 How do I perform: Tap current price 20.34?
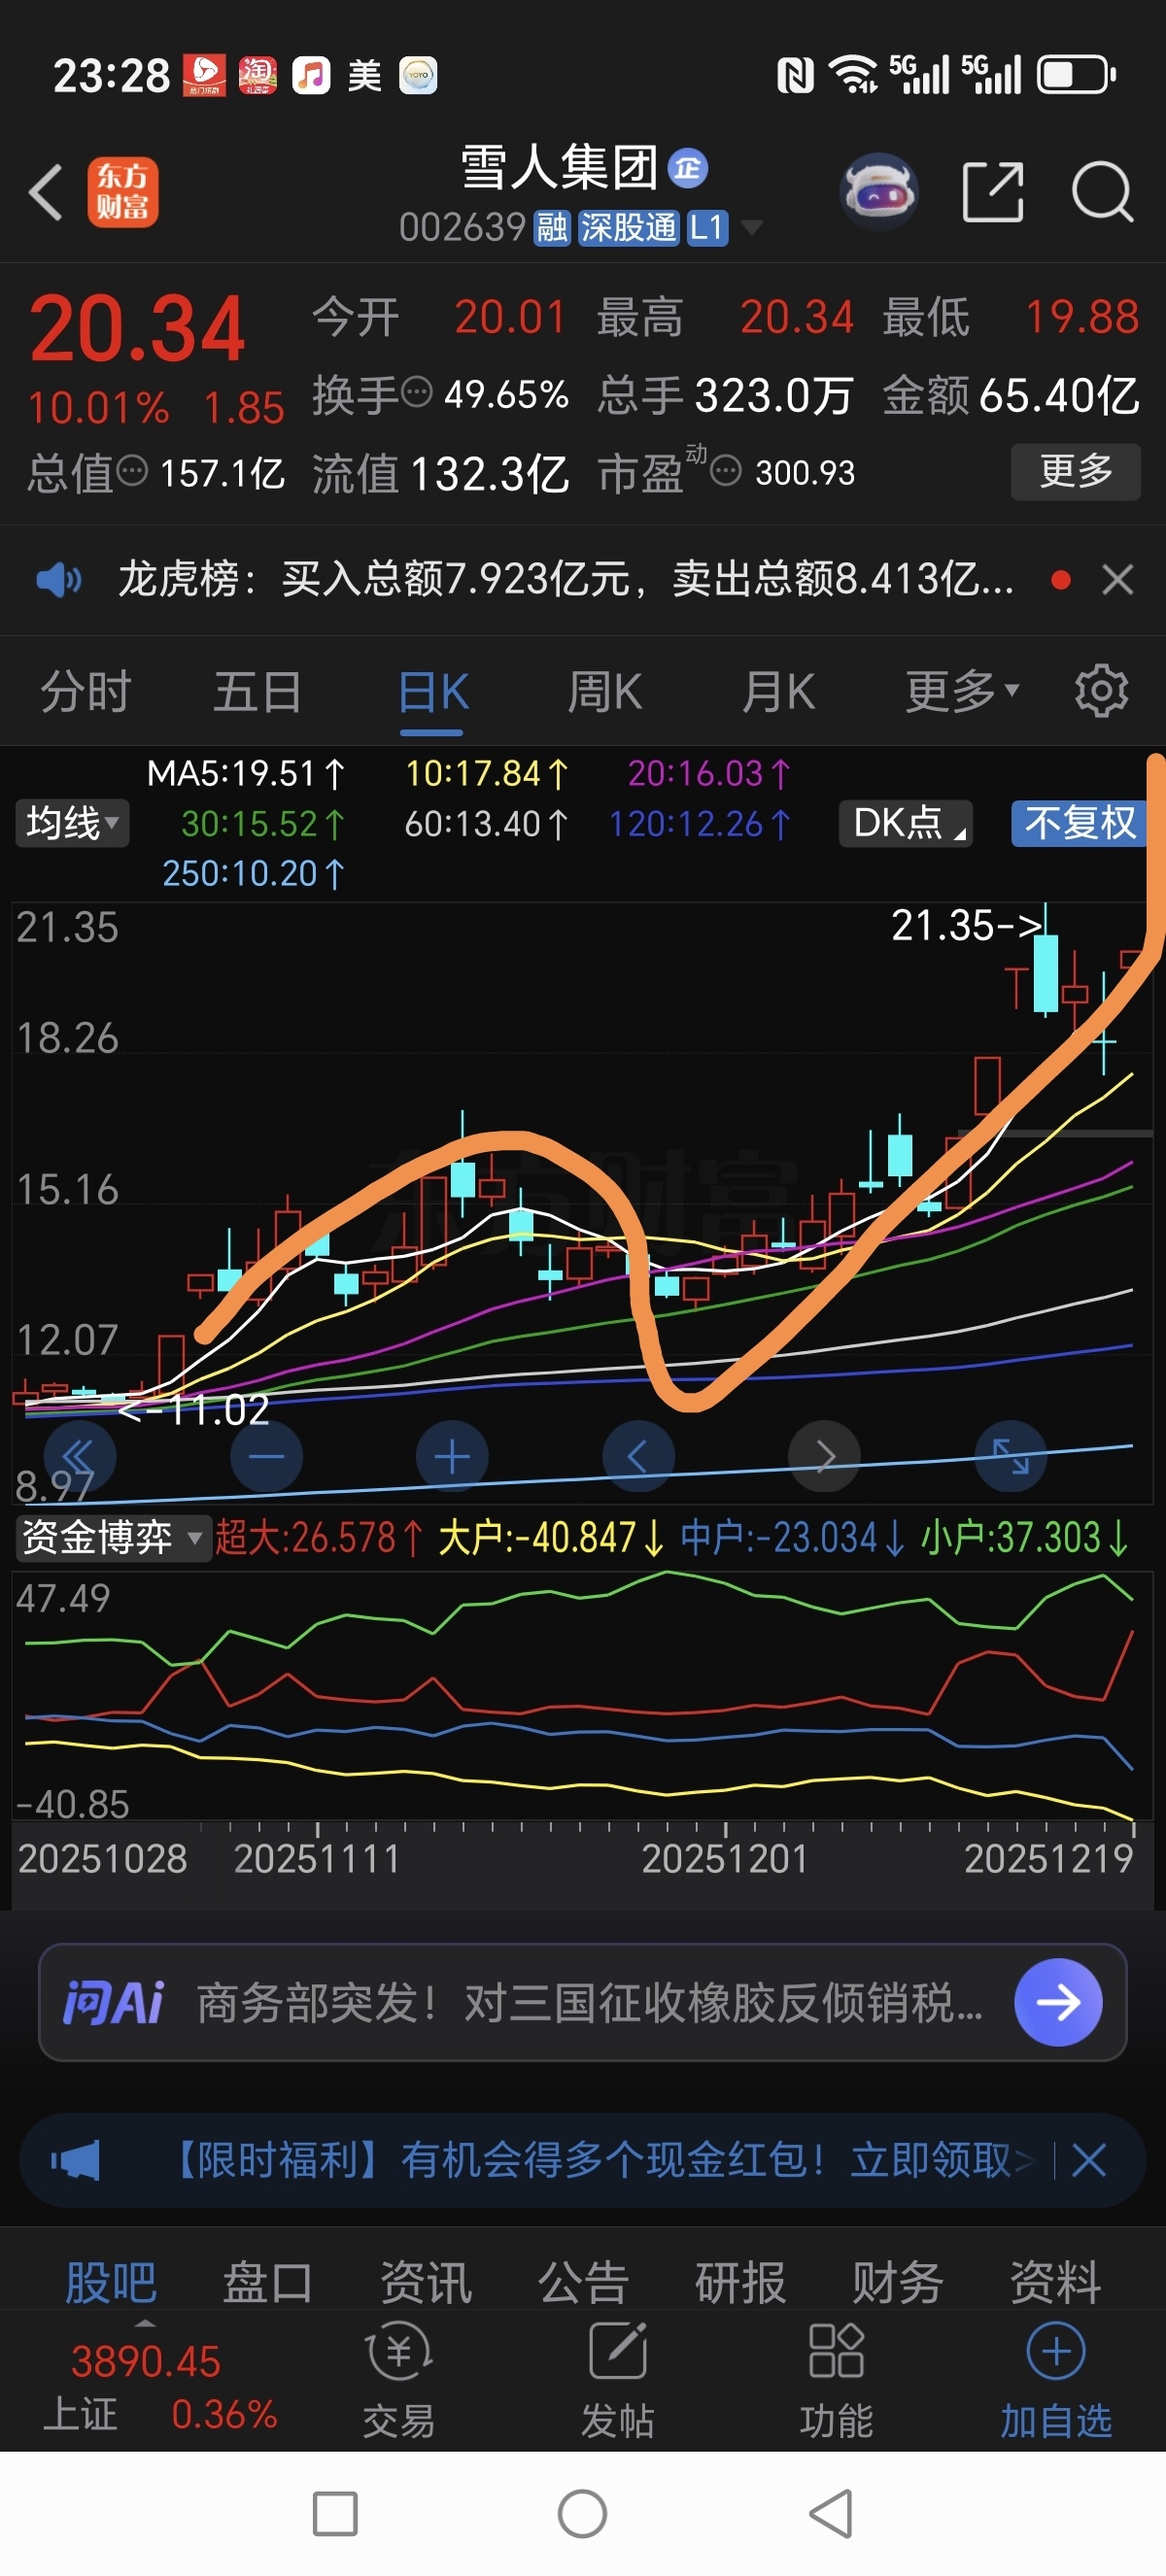(x=137, y=330)
